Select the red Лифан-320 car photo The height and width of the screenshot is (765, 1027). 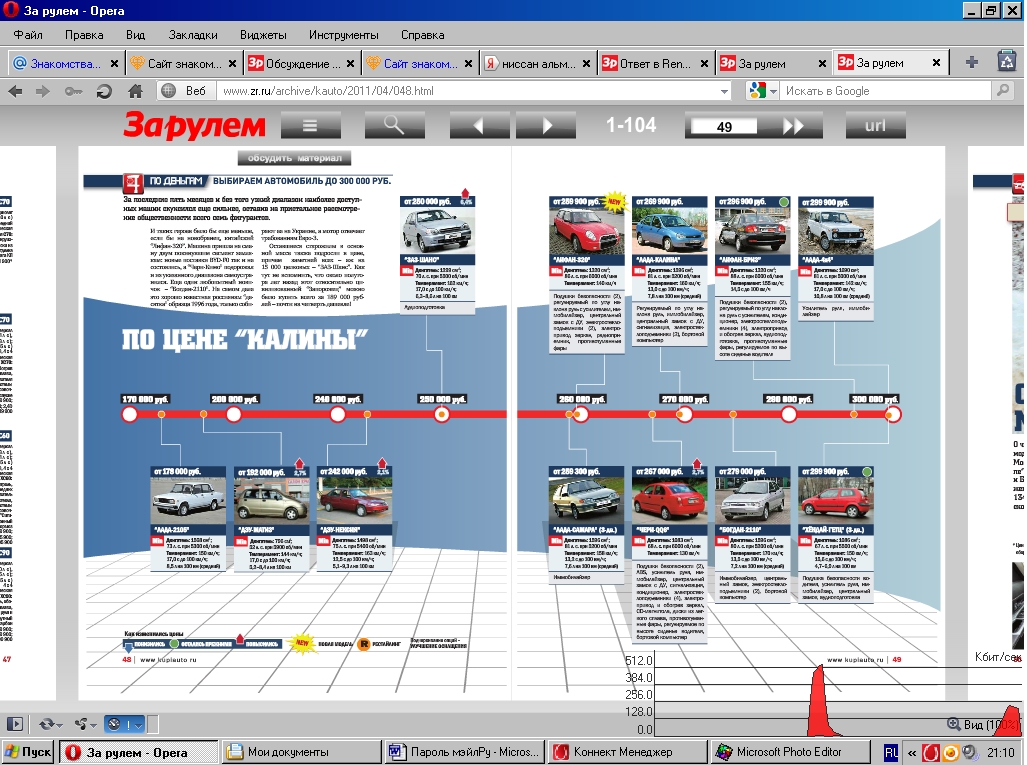(x=587, y=231)
